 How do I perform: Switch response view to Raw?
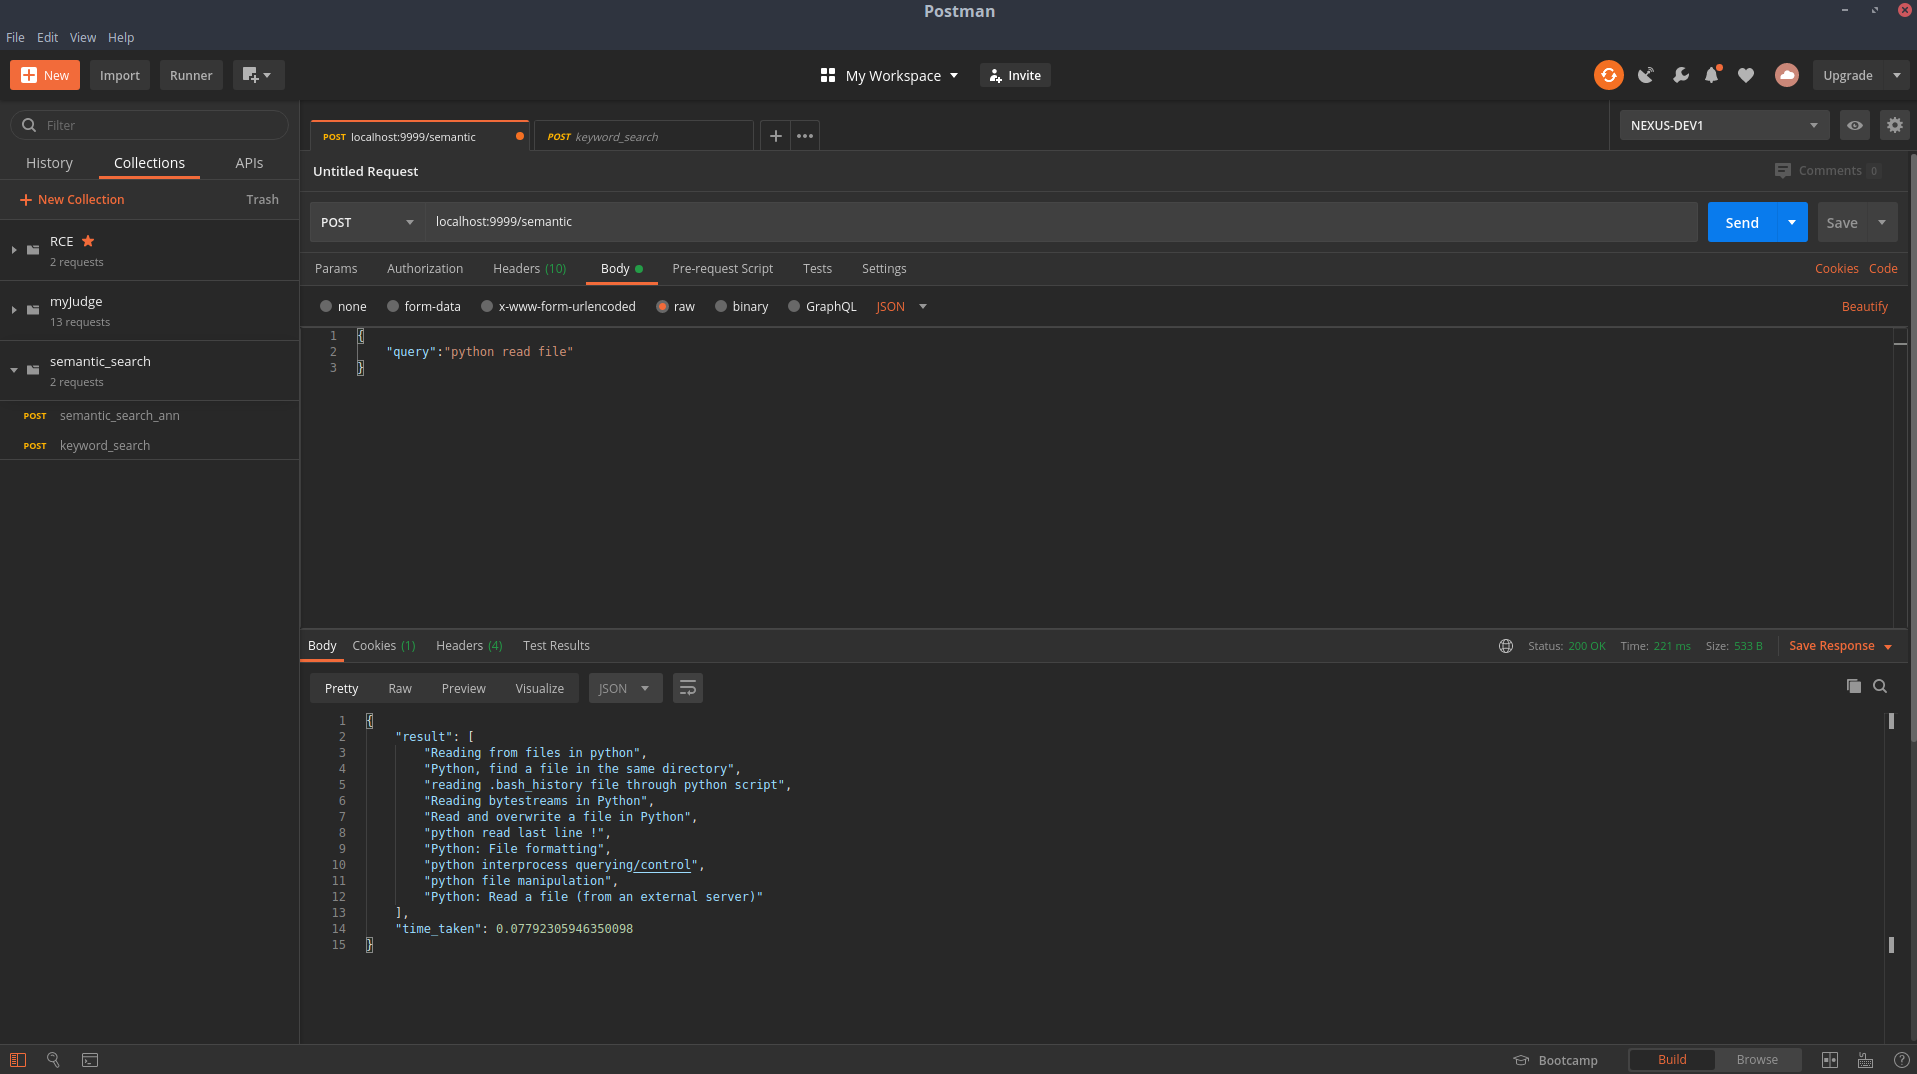[x=400, y=688]
